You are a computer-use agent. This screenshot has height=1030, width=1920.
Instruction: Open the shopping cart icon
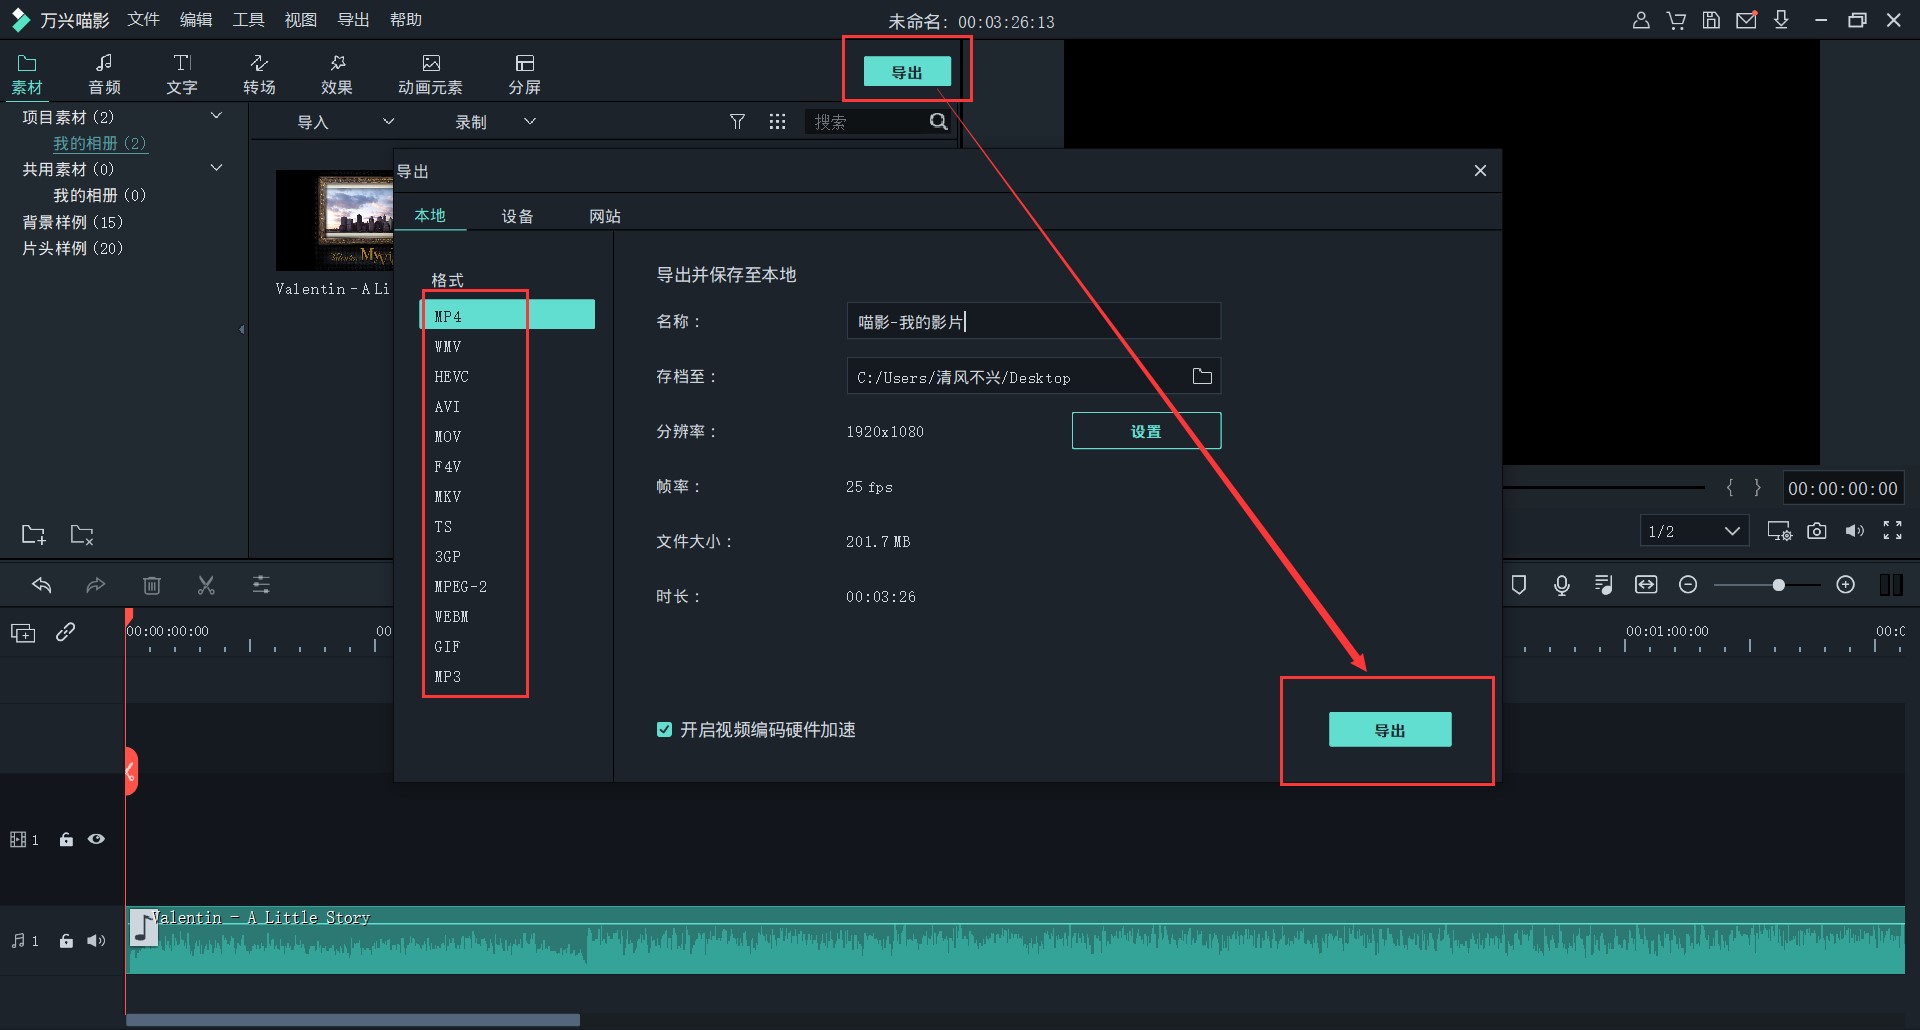(1676, 20)
